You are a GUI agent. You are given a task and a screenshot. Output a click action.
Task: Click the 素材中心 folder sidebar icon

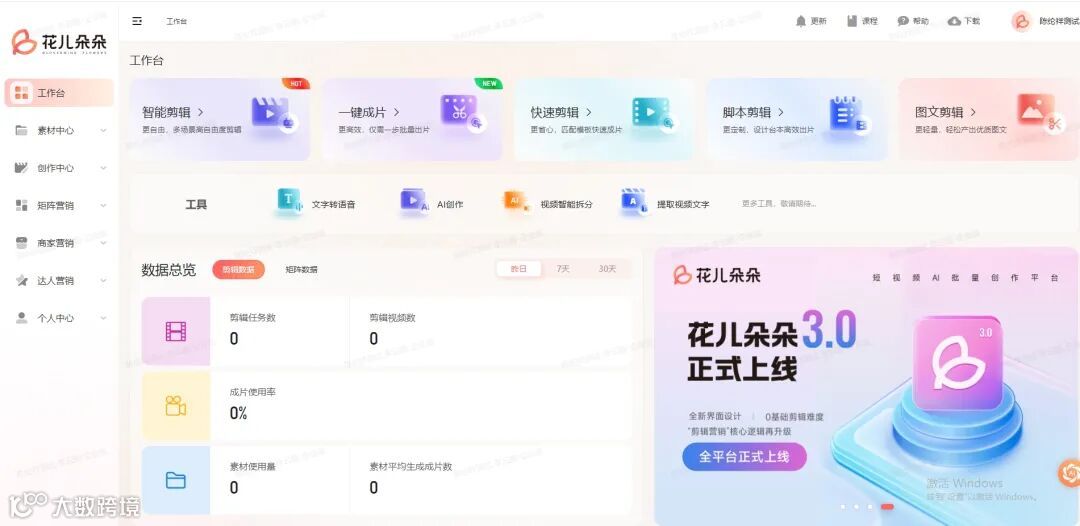(x=21, y=130)
